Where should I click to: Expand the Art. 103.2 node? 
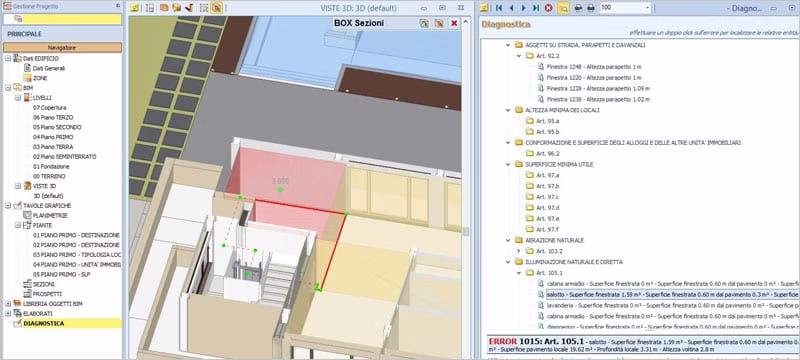tap(518, 251)
